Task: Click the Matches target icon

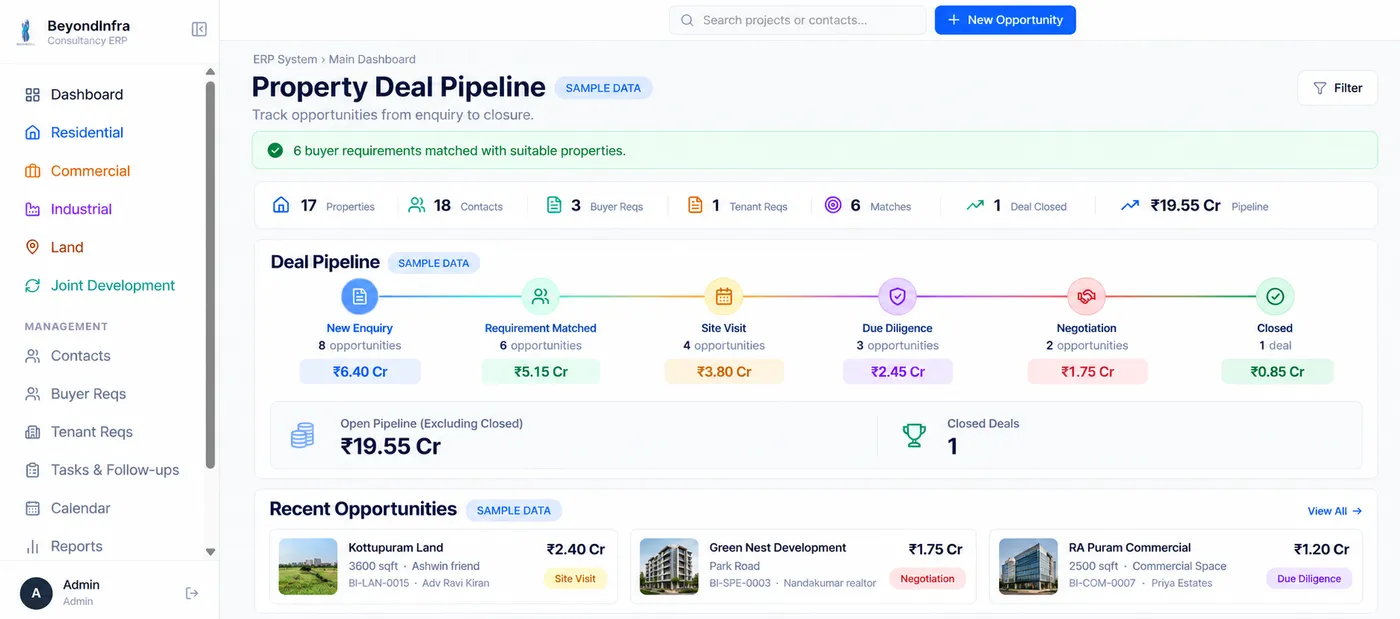Action: pyautogui.click(x=833, y=205)
